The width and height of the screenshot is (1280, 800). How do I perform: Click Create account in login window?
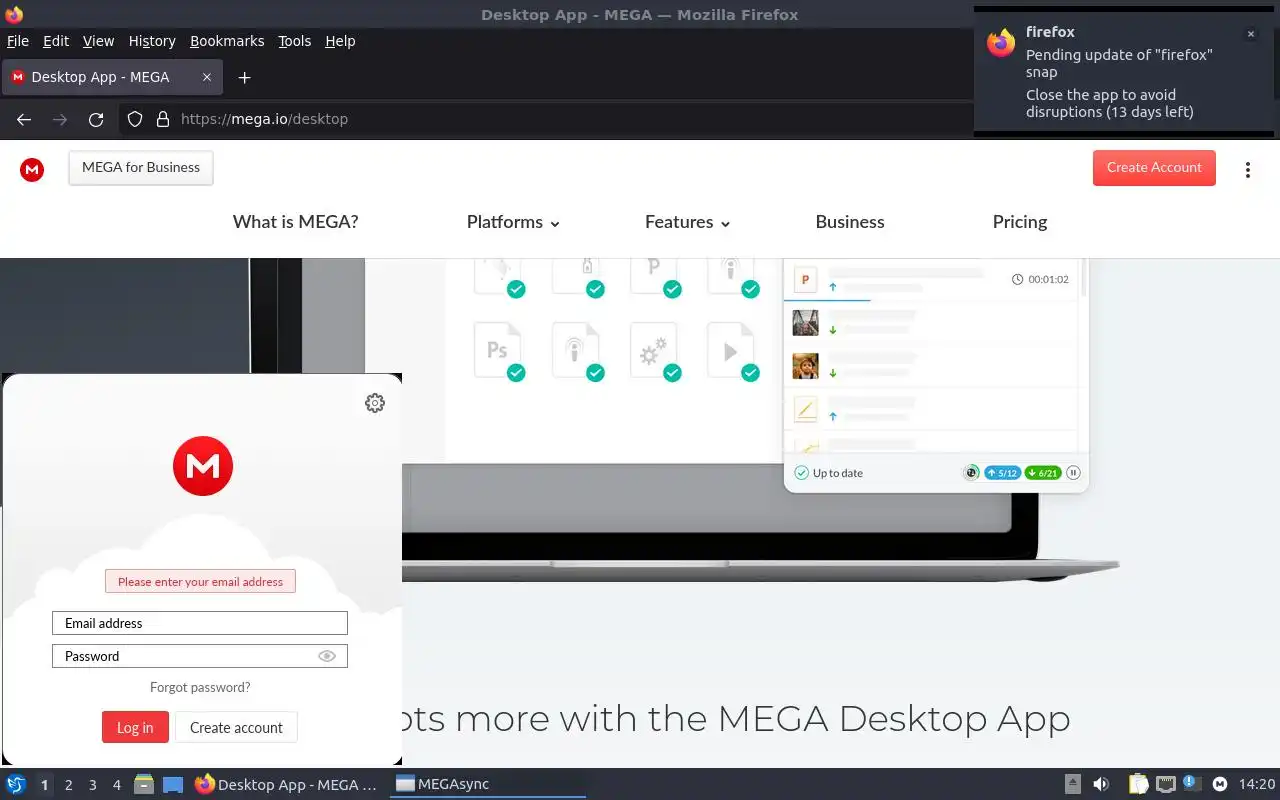tap(236, 727)
